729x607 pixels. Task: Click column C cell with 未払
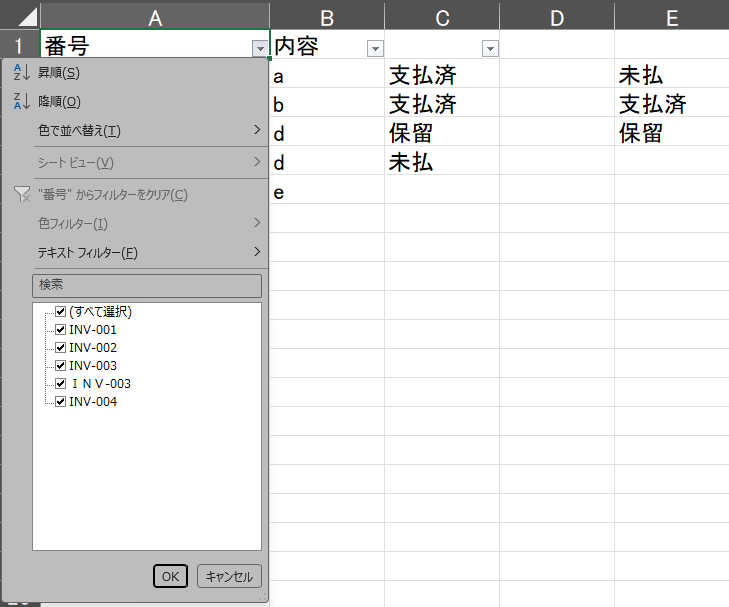[x=442, y=160]
